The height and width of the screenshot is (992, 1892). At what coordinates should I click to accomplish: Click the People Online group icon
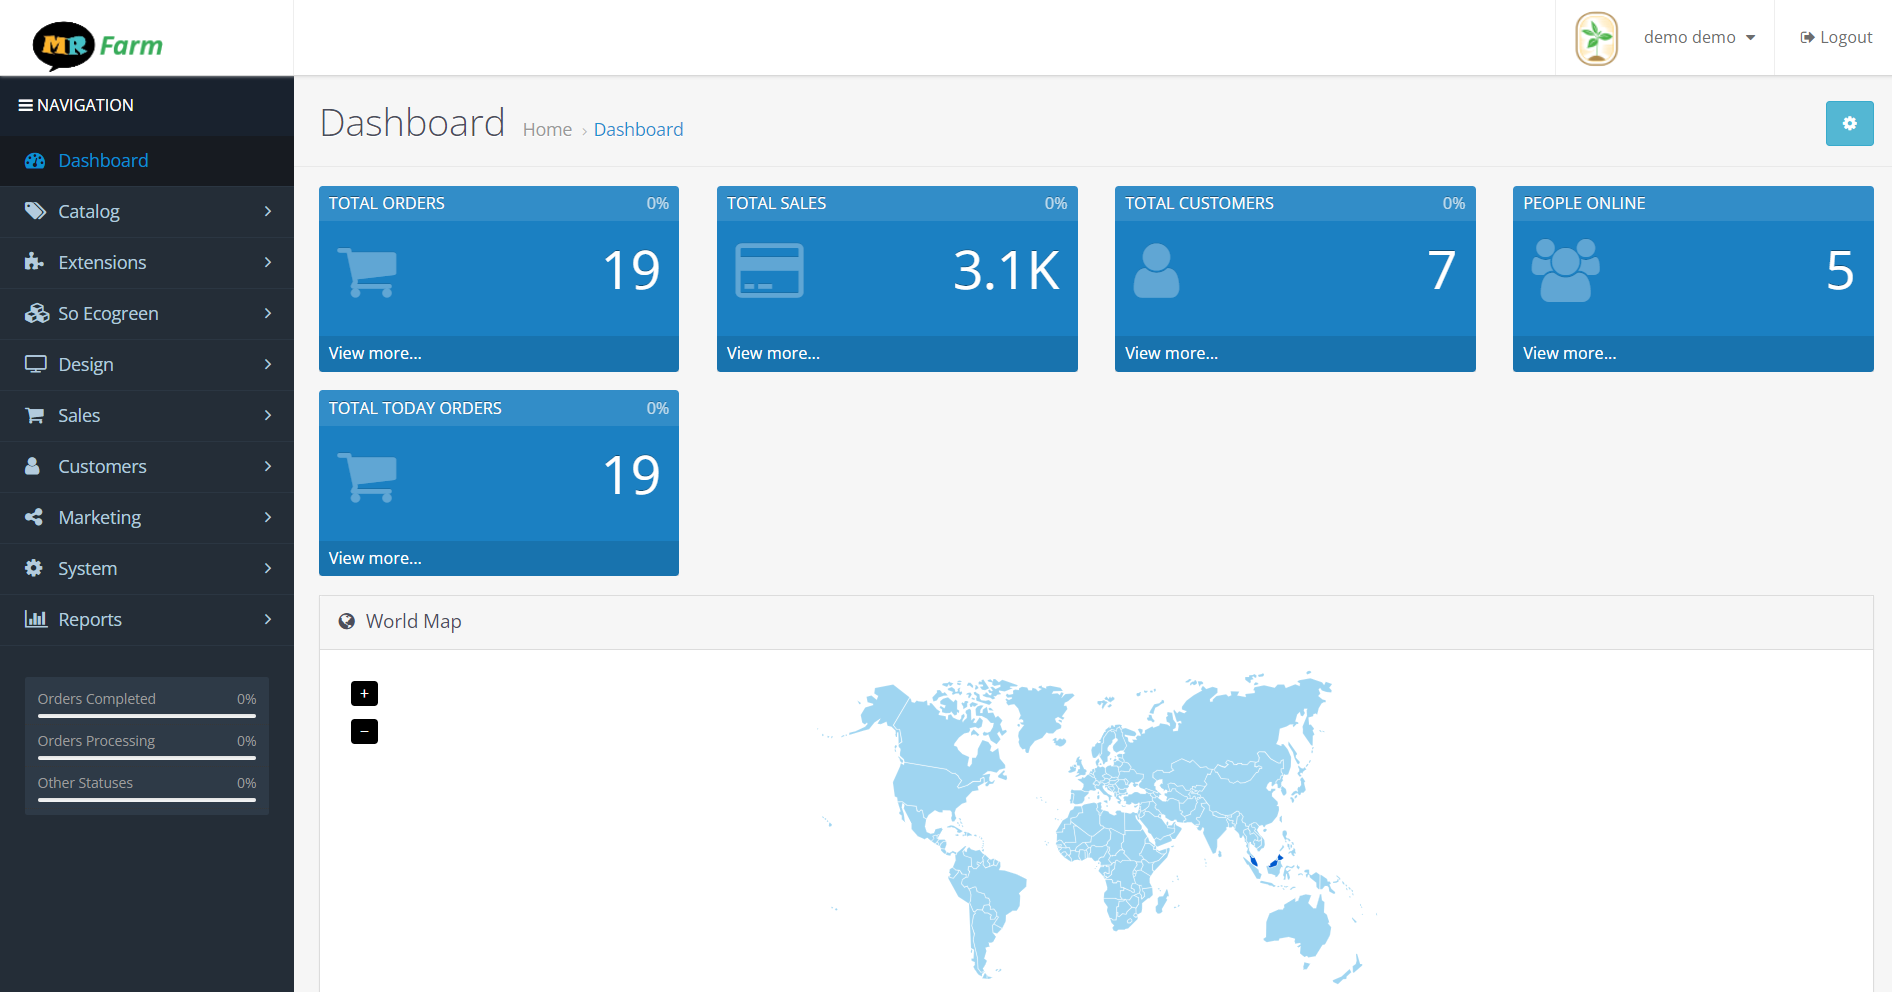click(1565, 271)
